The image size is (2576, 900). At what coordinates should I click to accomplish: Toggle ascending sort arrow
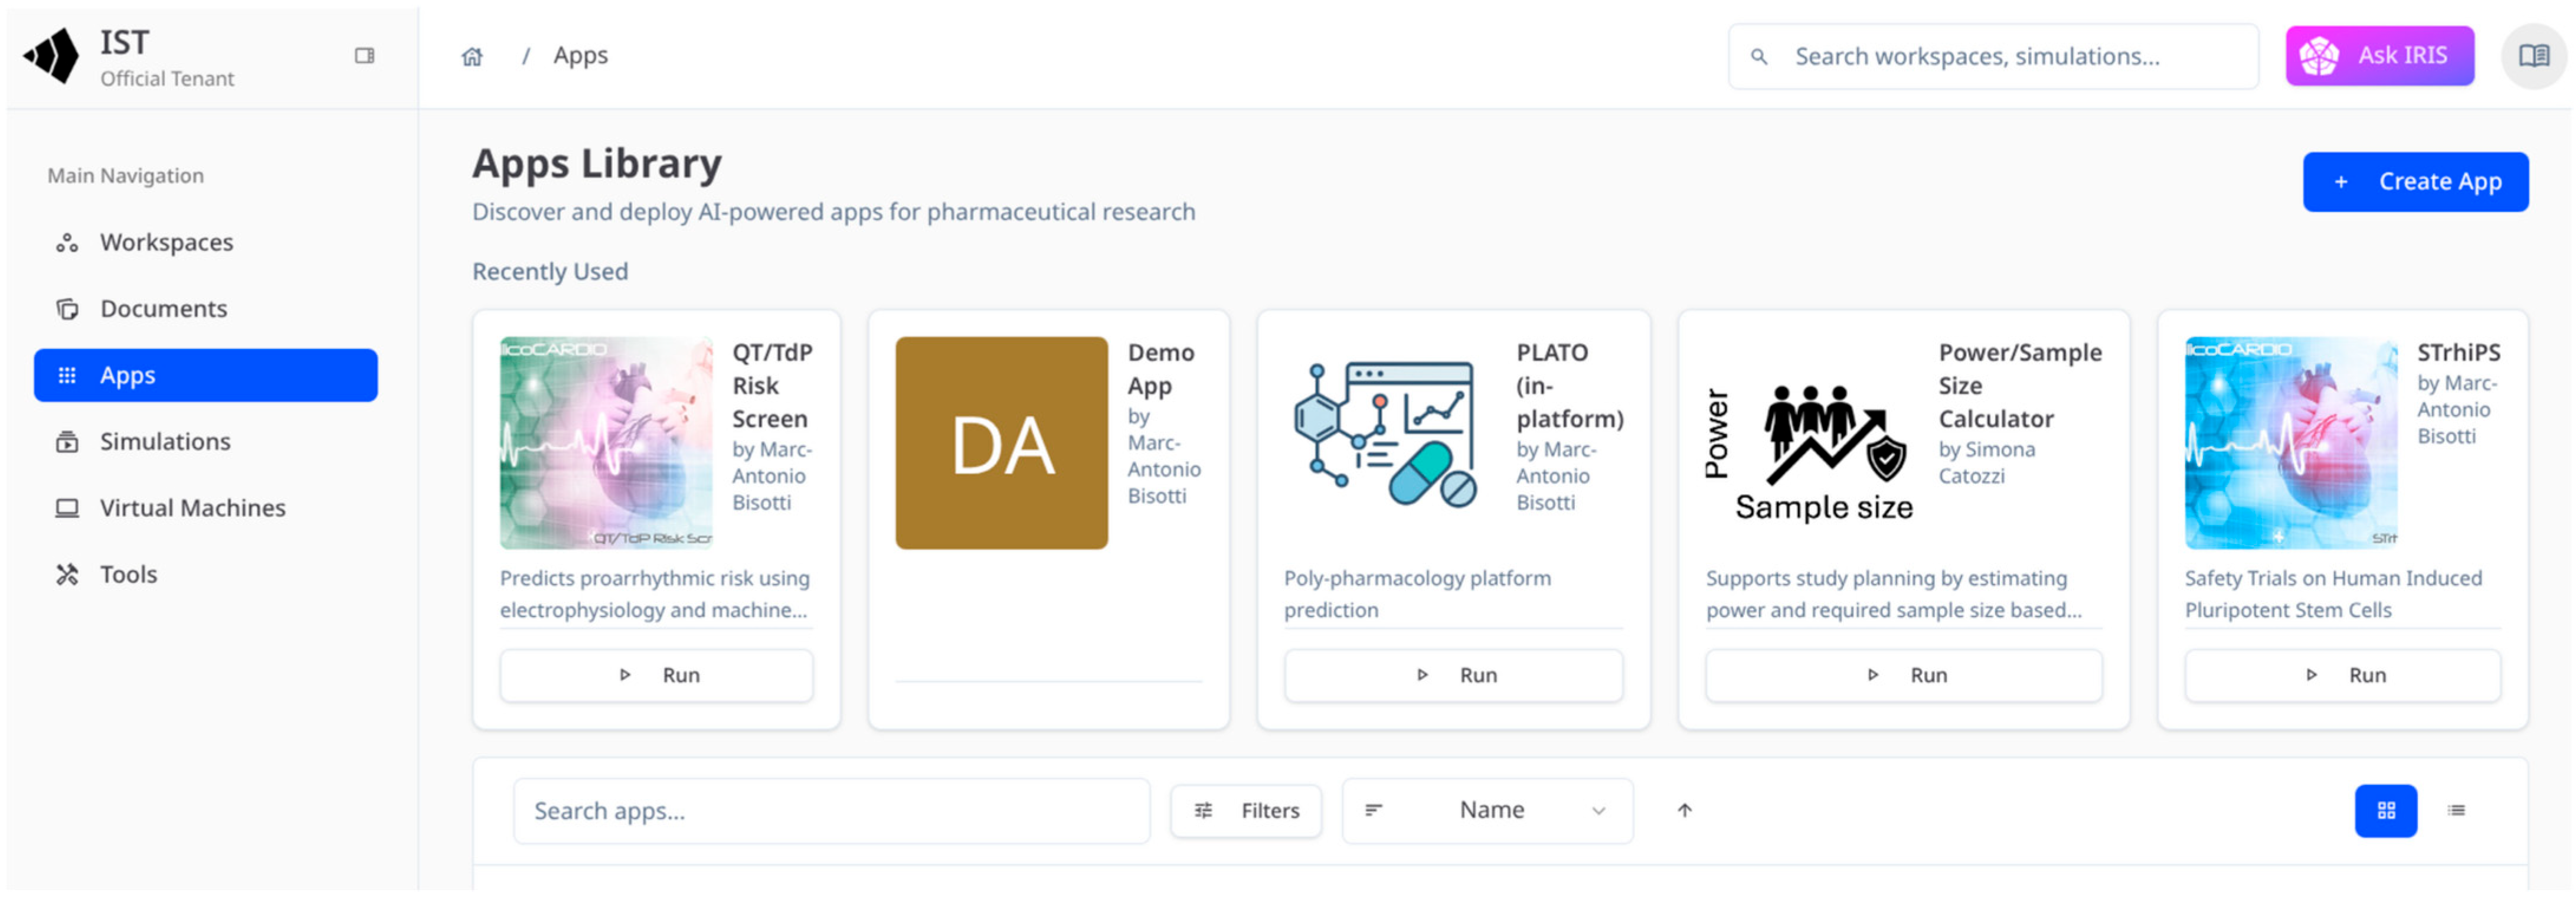coord(1685,811)
